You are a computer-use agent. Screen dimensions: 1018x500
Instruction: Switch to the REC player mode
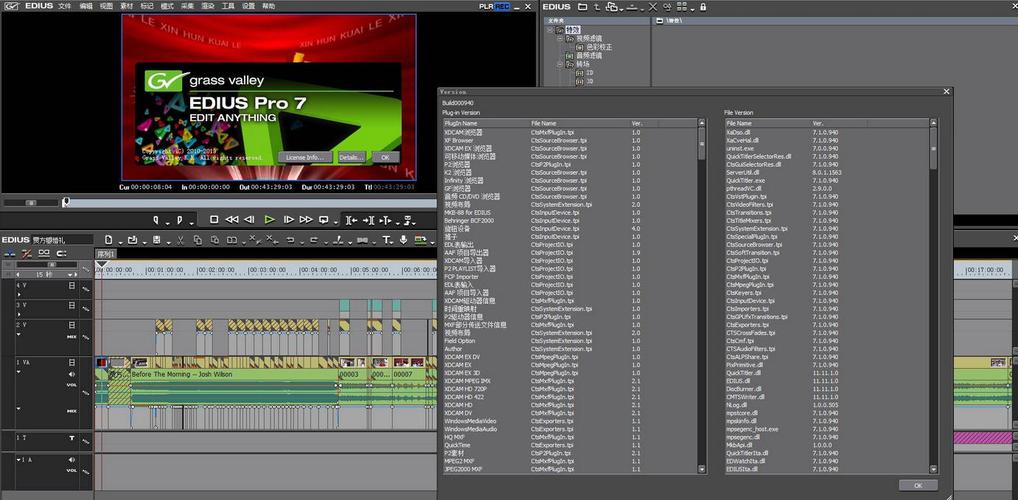(503, 6)
